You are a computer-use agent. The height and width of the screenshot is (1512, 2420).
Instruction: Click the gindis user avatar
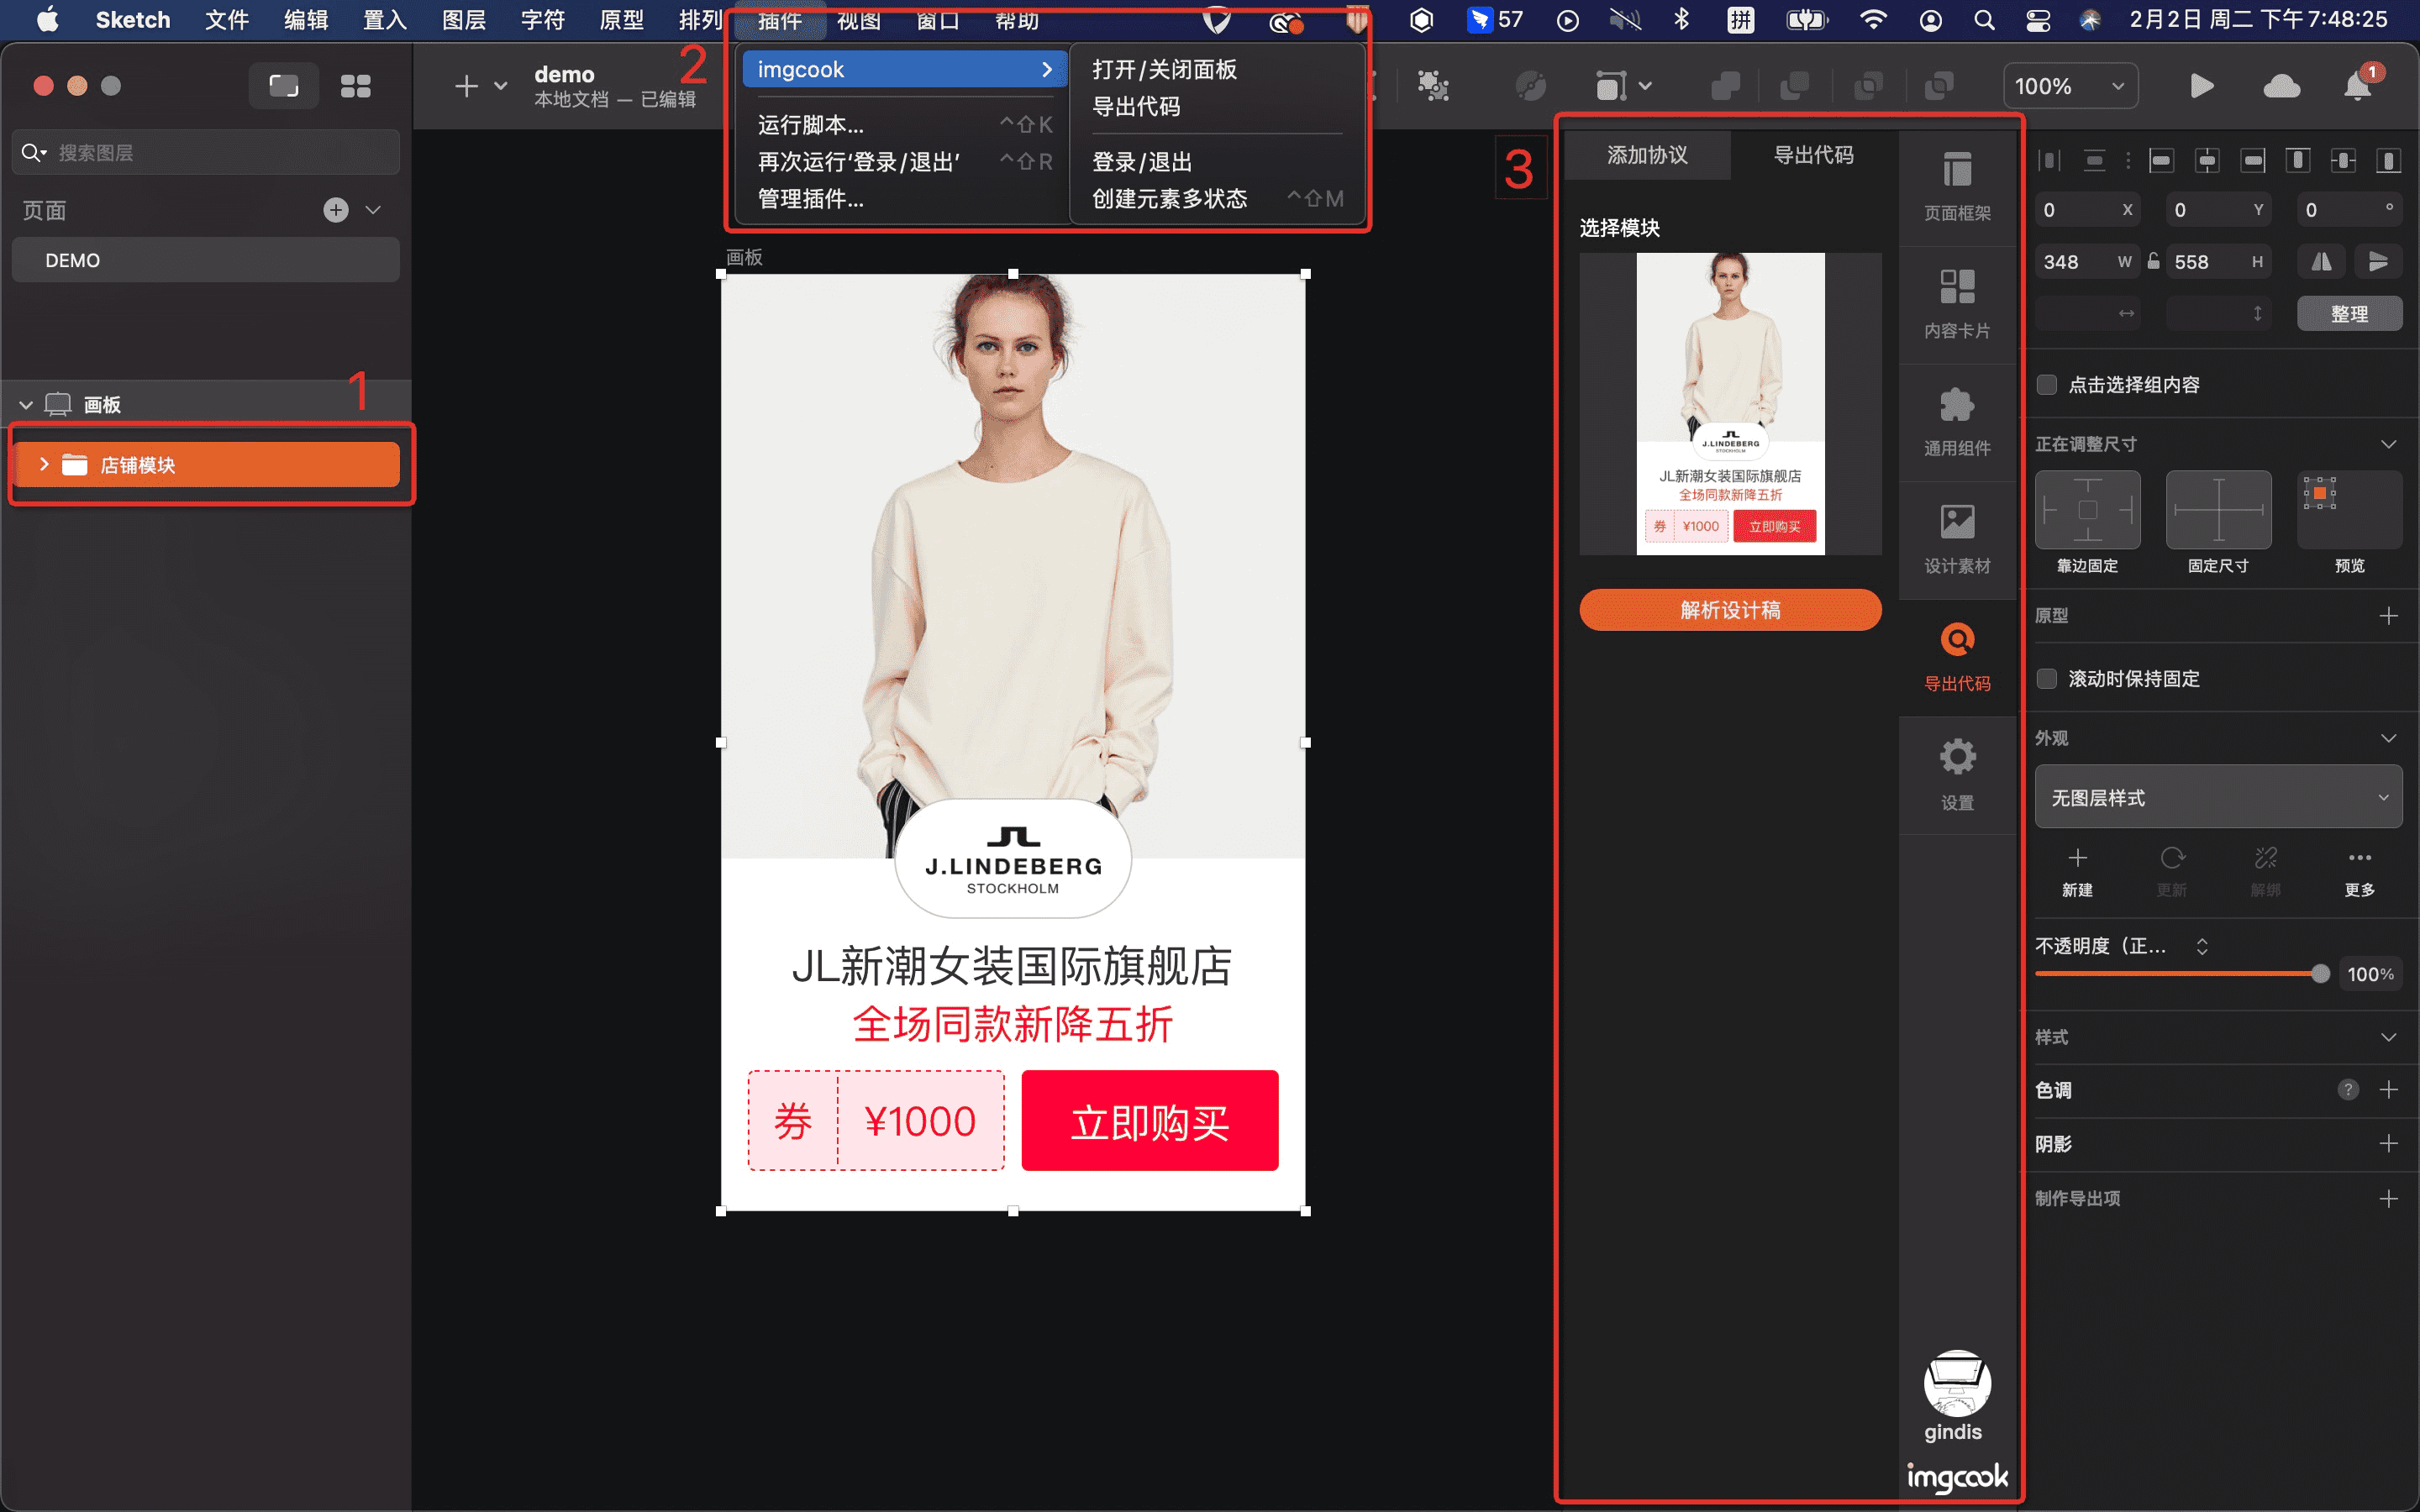pos(1957,1384)
